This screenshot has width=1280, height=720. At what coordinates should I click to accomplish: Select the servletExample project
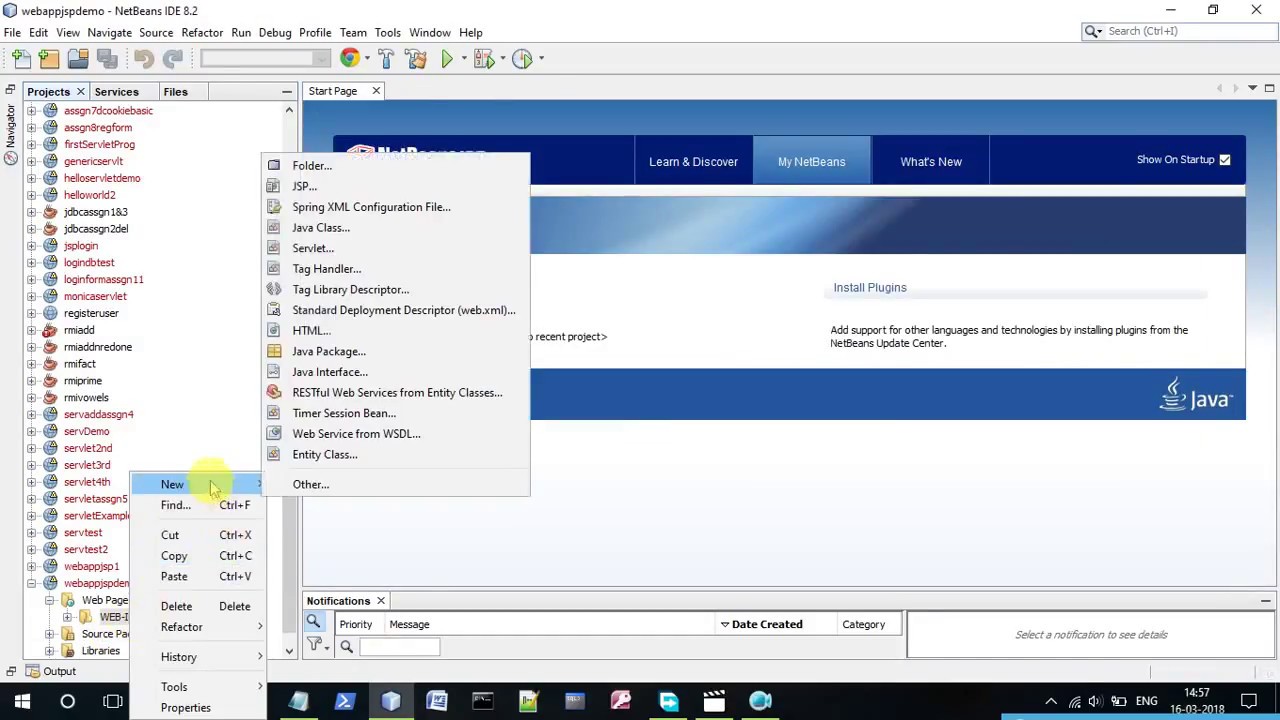click(x=97, y=516)
